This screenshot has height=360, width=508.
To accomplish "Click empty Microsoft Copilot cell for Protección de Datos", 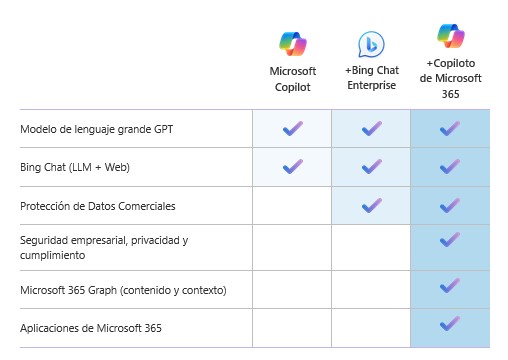I will click(x=292, y=206).
